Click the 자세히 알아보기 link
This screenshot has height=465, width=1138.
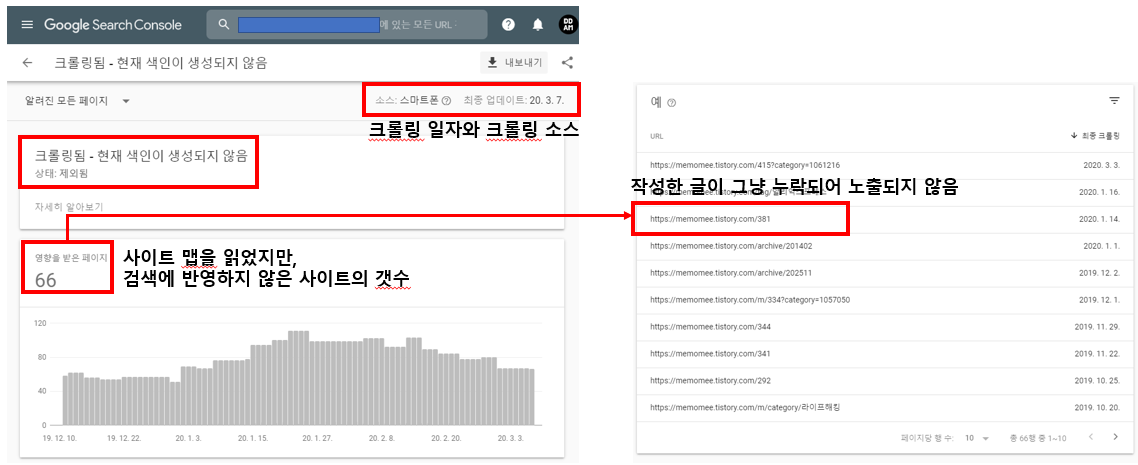pyautogui.click(x=69, y=207)
